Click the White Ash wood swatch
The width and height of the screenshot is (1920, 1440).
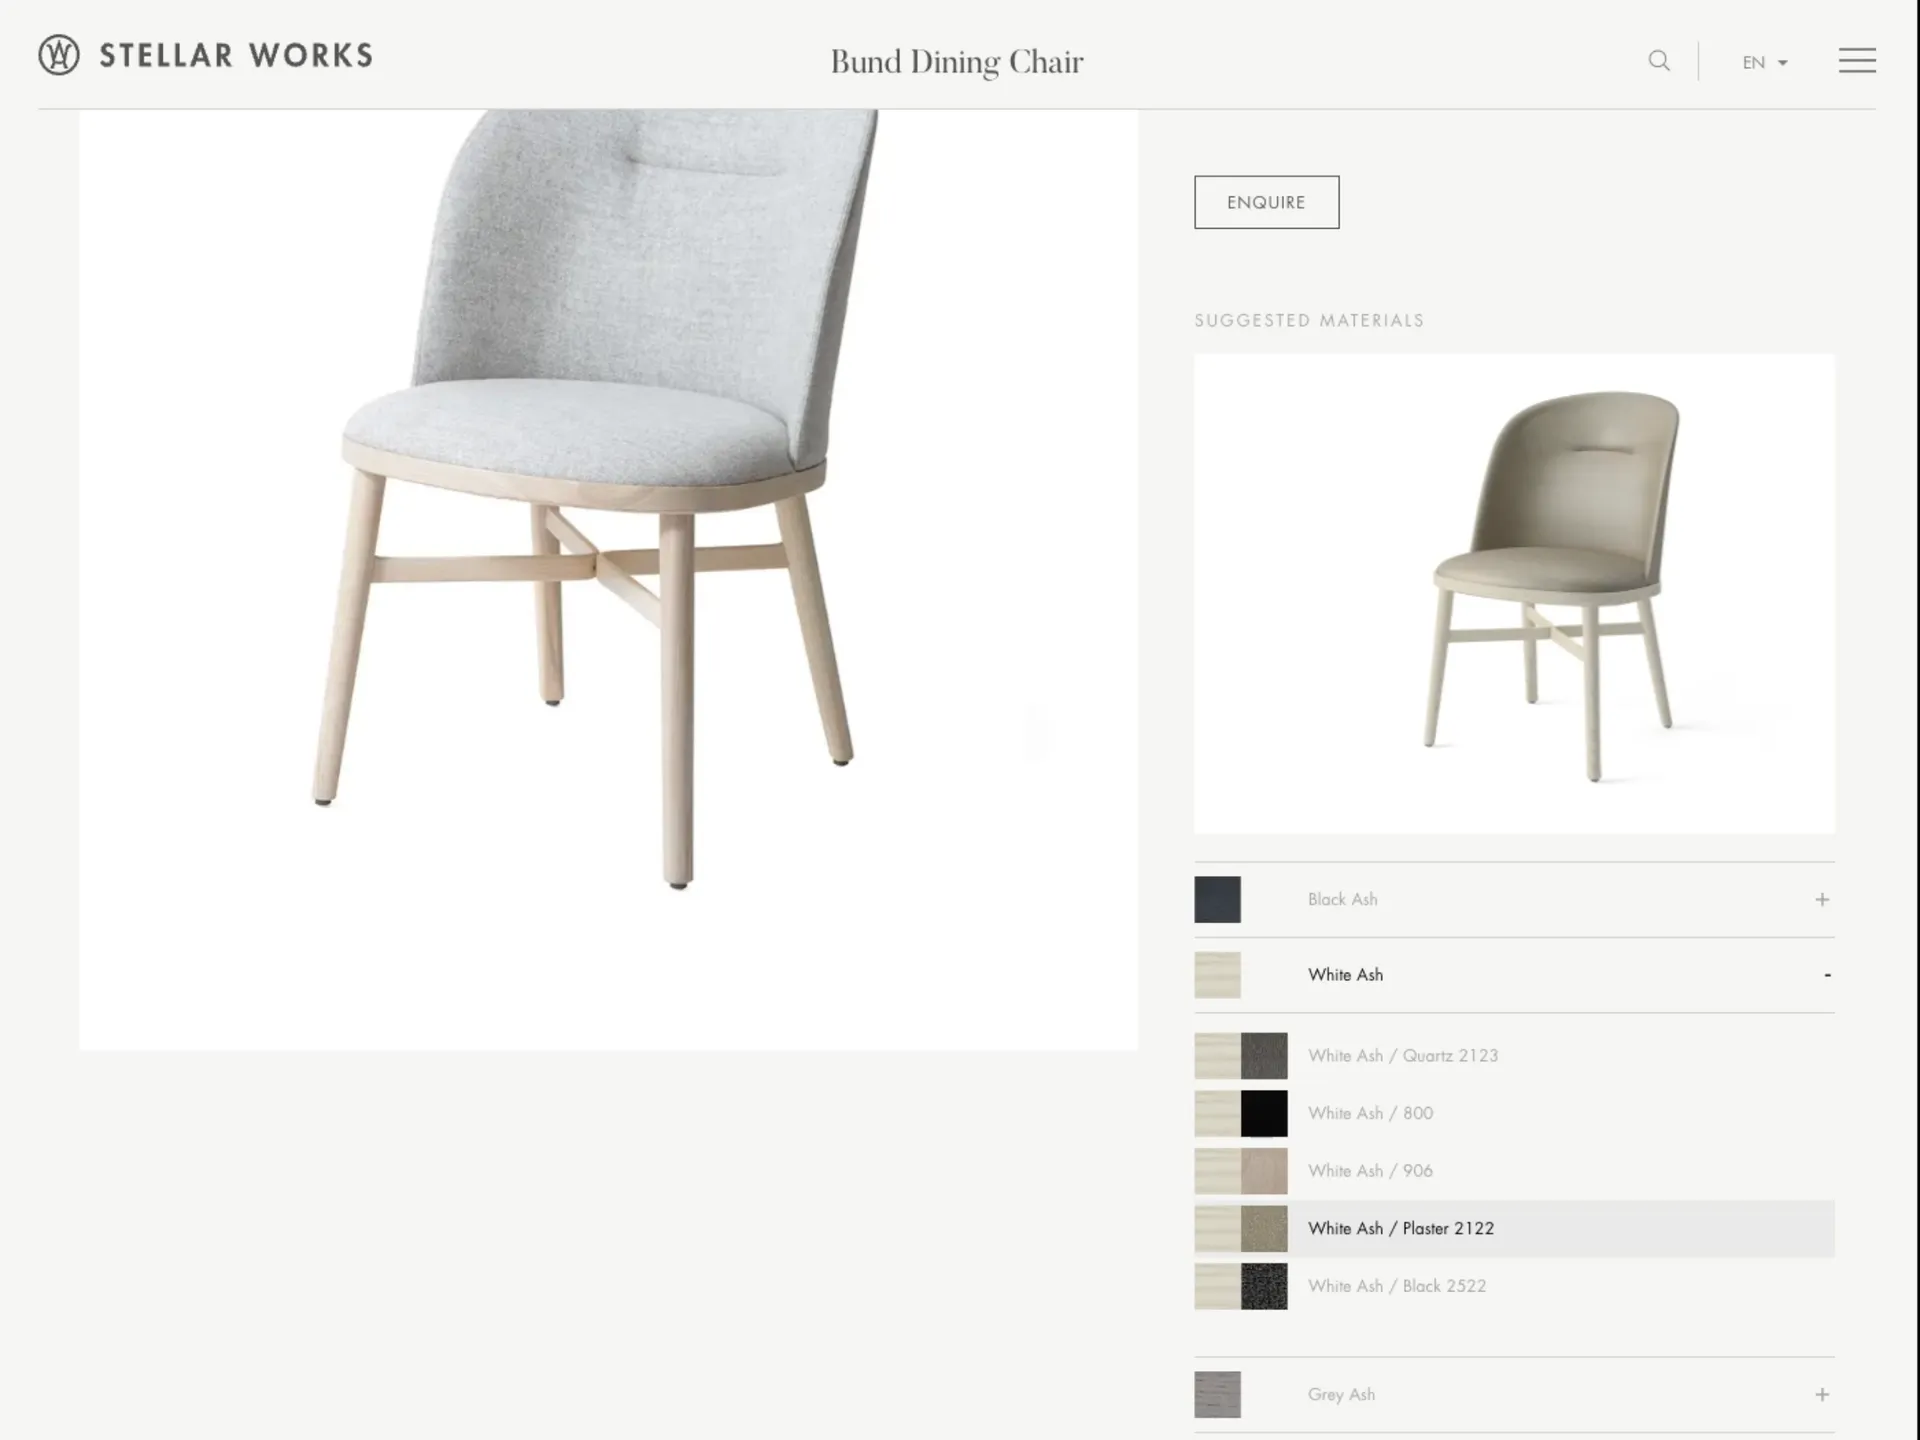click(x=1217, y=975)
